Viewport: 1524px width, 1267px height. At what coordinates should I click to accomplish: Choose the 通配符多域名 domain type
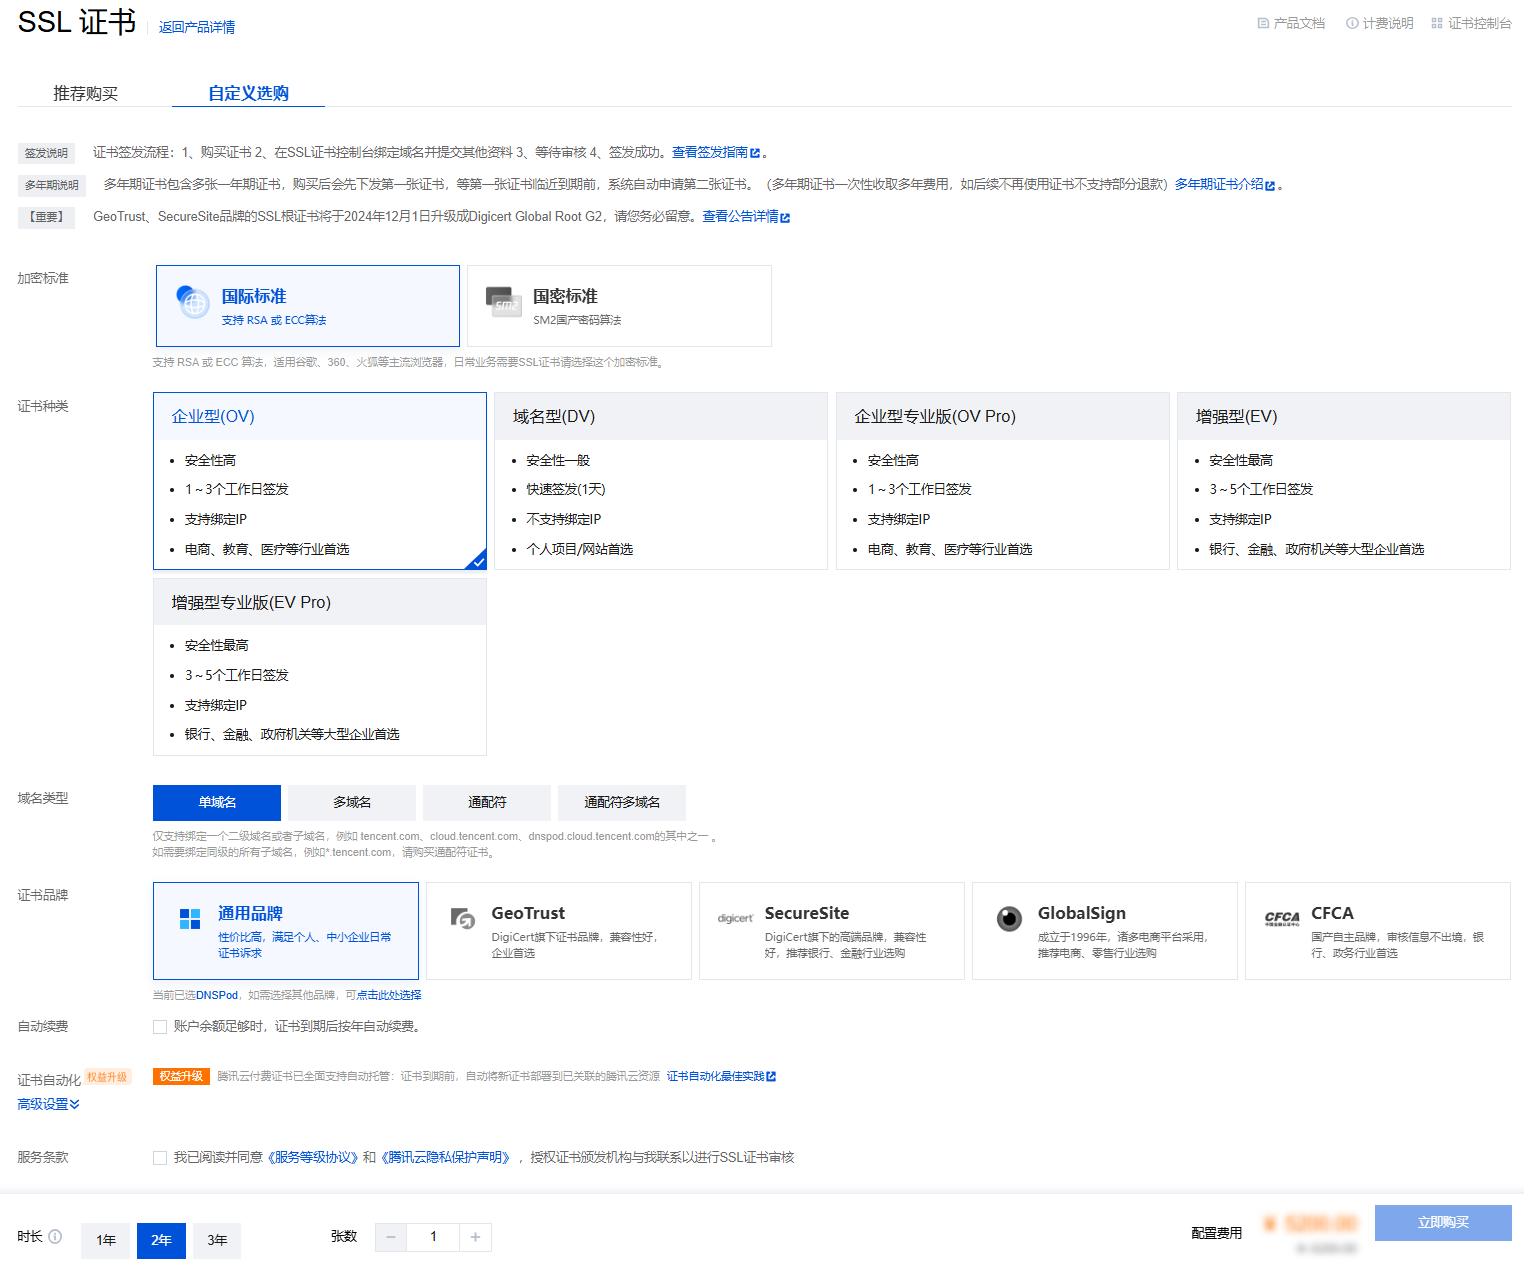(x=622, y=802)
